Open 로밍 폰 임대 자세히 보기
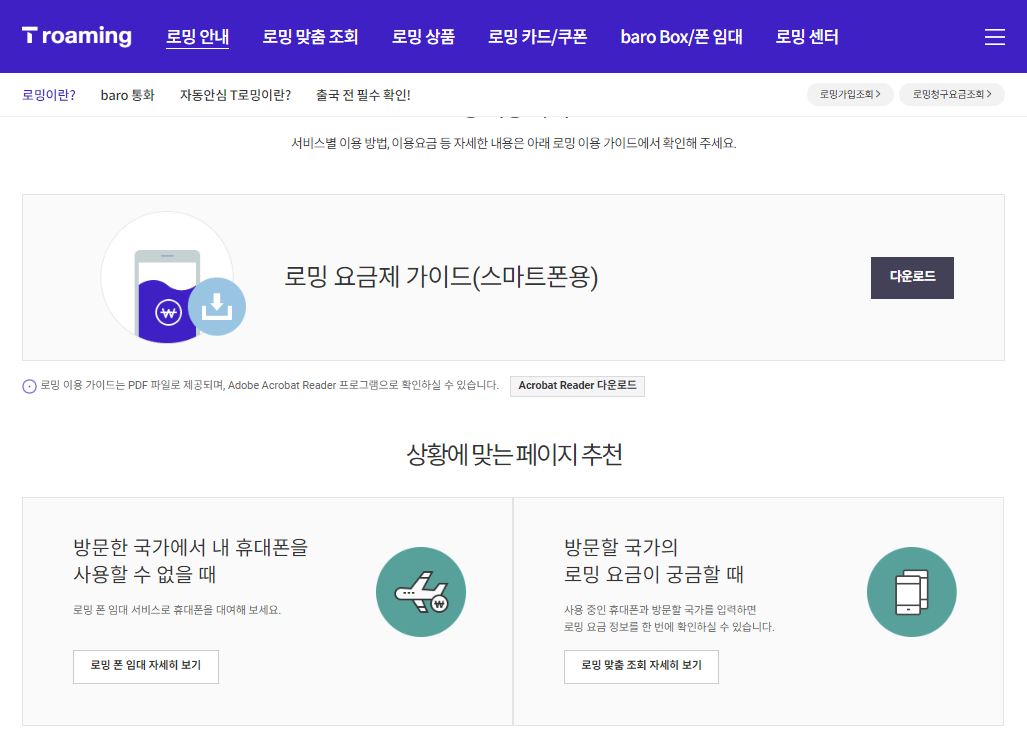Viewport: 1027px width, 755px height. [x=145, y=667]
